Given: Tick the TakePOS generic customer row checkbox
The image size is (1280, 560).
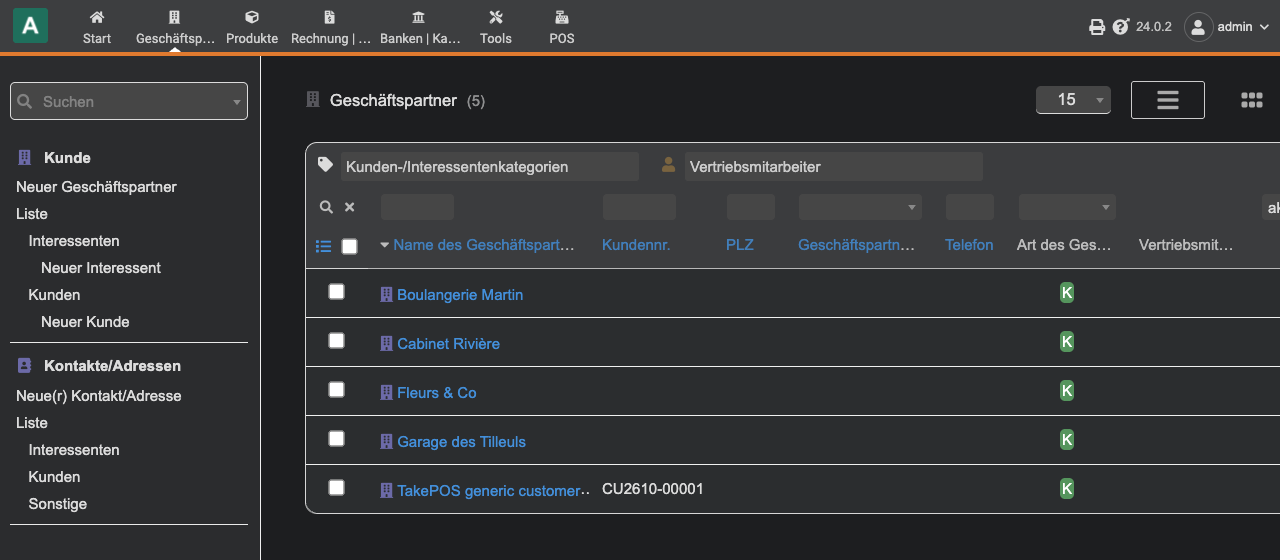Looking at the screenshot, I should [336, 487].
